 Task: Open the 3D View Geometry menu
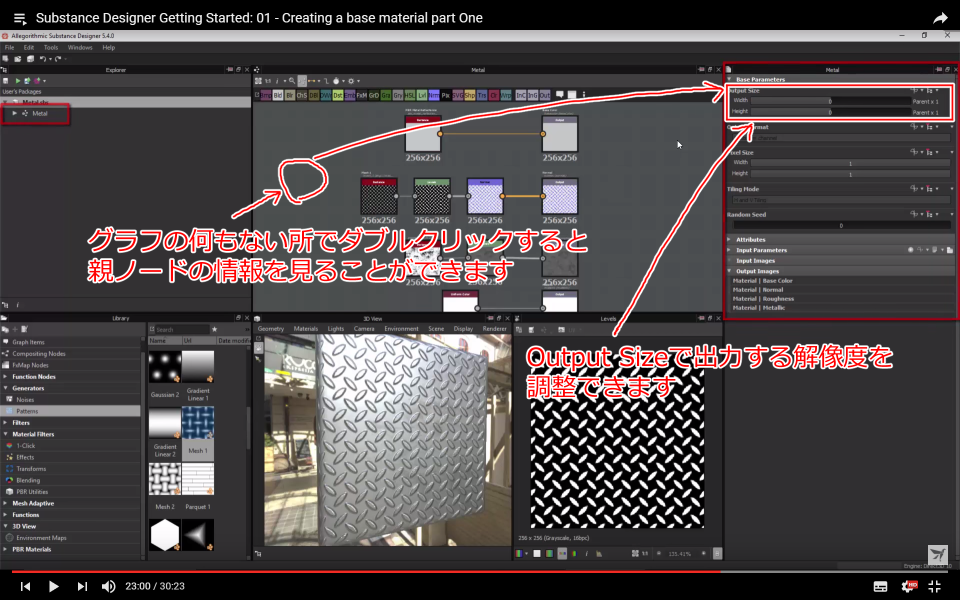(271, 329)
